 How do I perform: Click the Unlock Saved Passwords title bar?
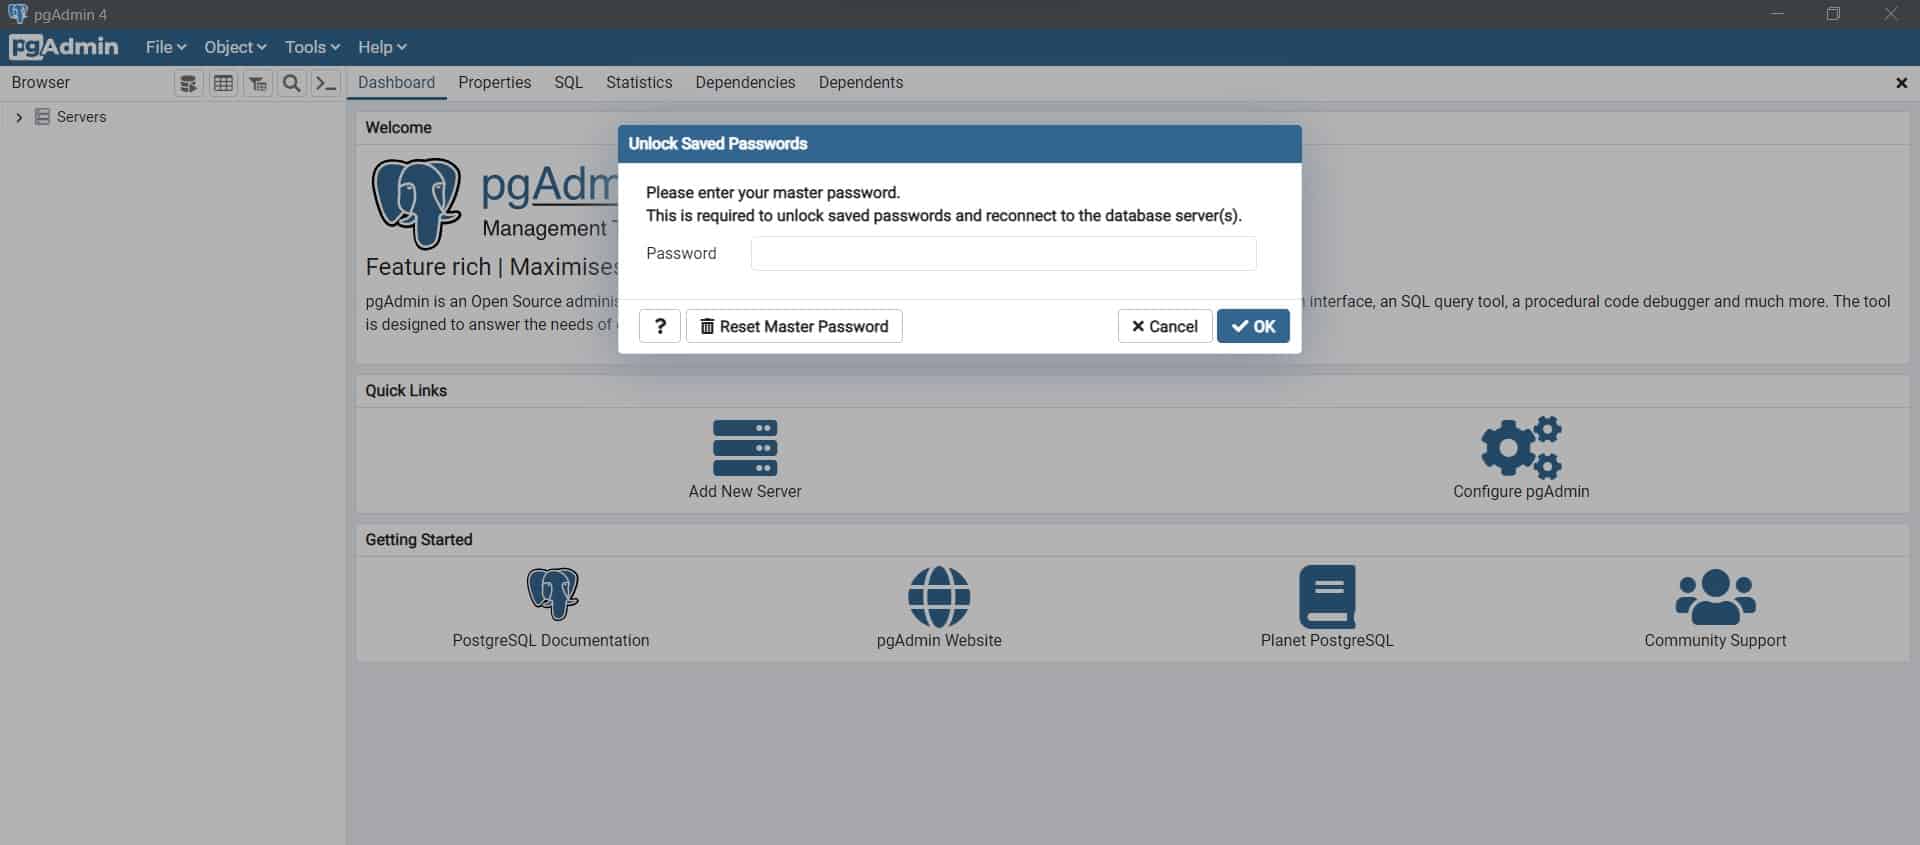960,144
